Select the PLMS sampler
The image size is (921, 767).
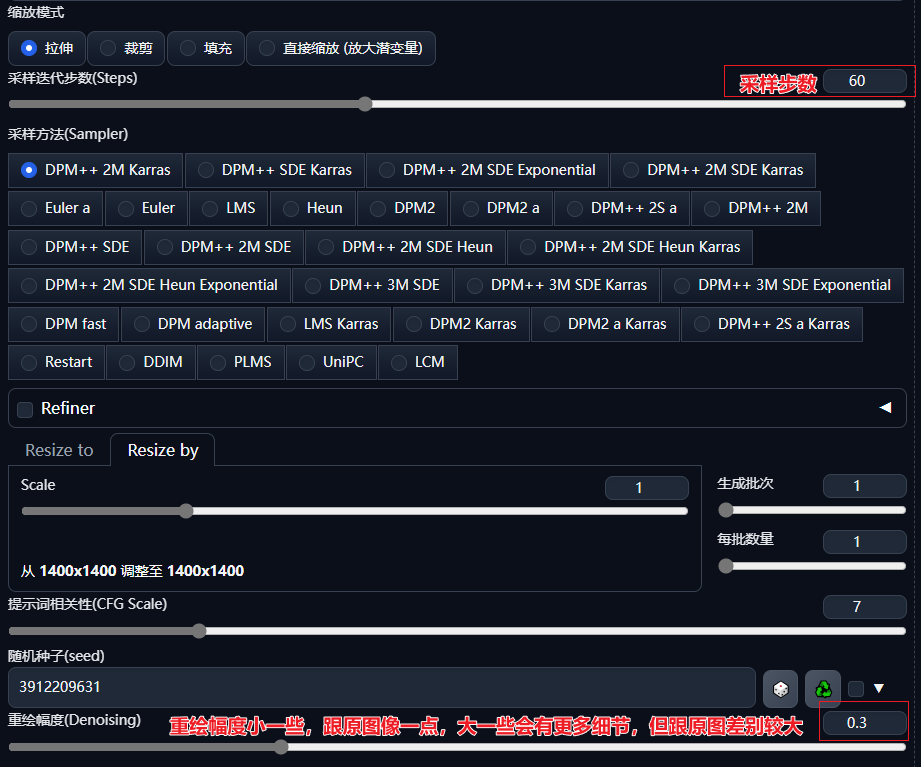tap(241, 362)
